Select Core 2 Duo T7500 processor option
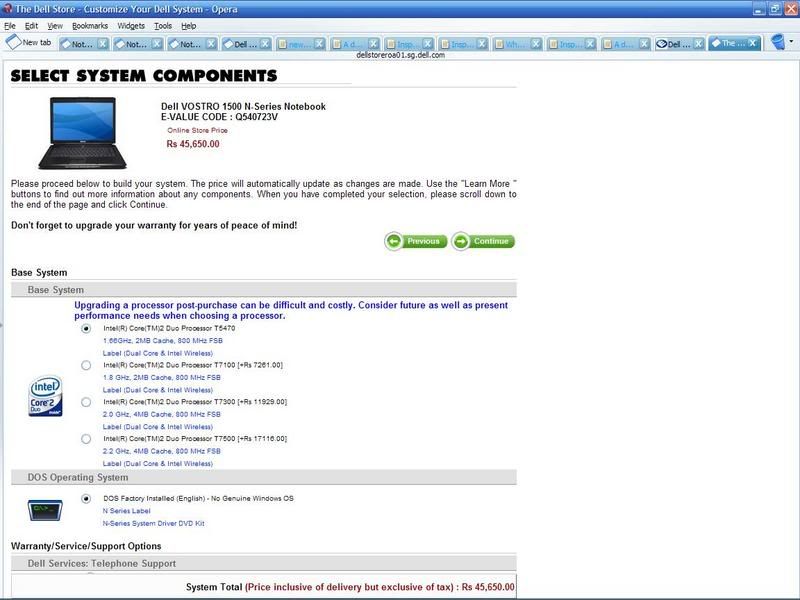Screen dimensions: 800x600 pyautogui.click(x=86, y=439)
